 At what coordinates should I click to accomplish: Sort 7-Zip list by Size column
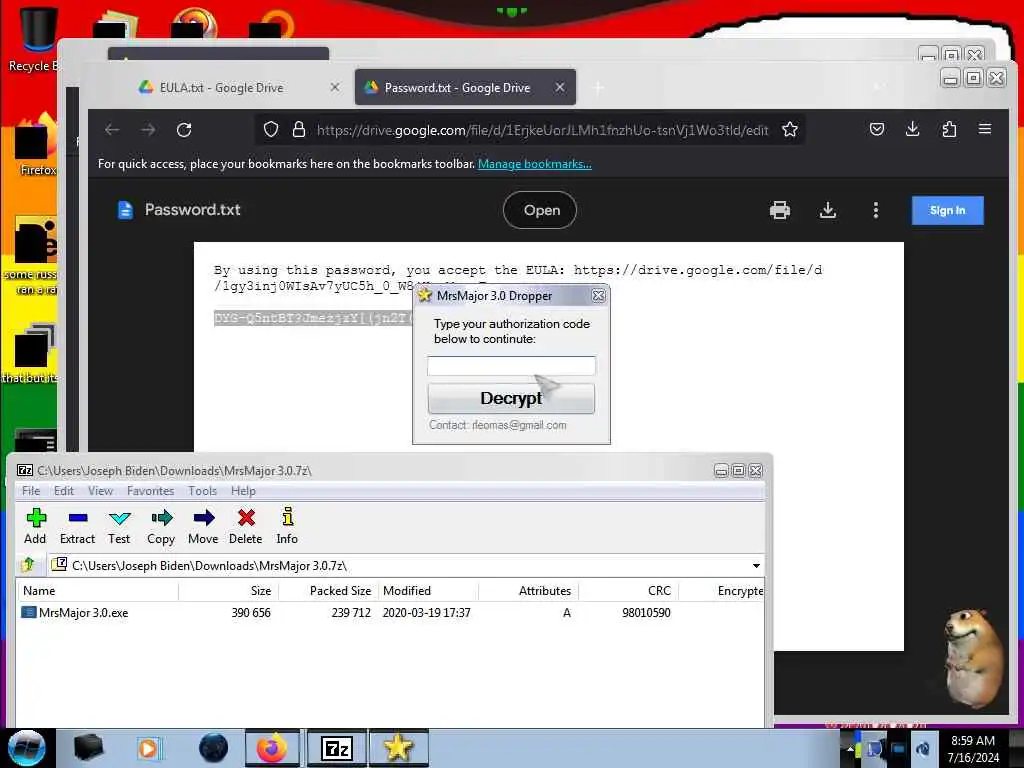(x=229, y=590)
